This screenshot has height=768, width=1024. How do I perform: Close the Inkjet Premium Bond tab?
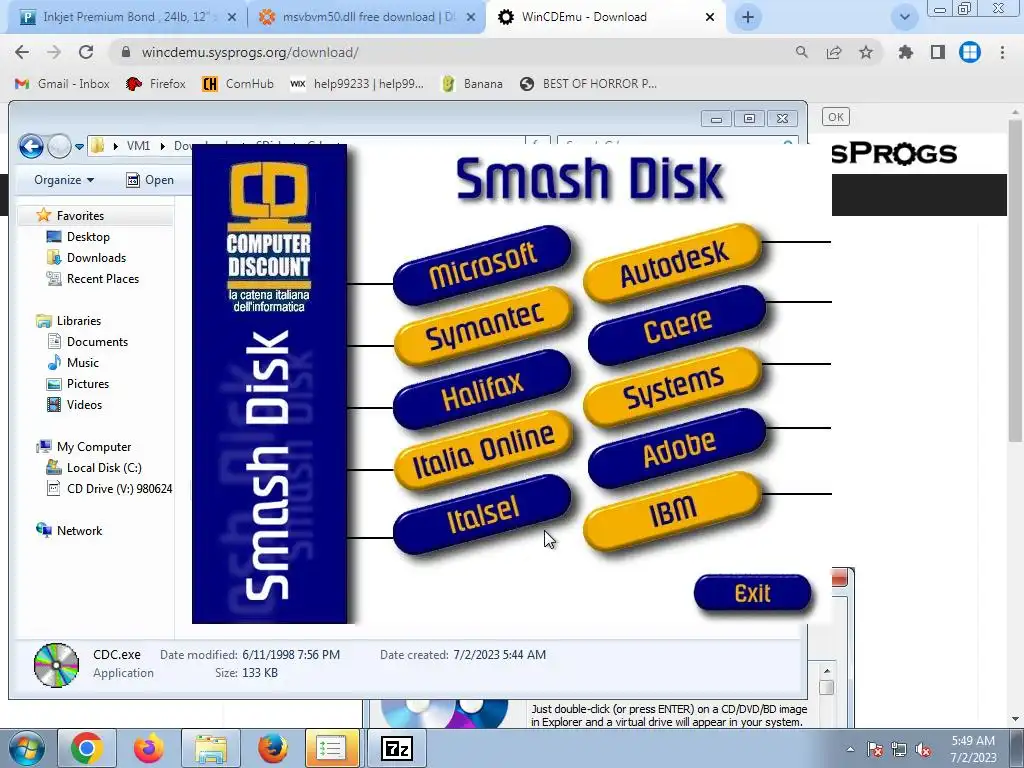click(231, 18)
